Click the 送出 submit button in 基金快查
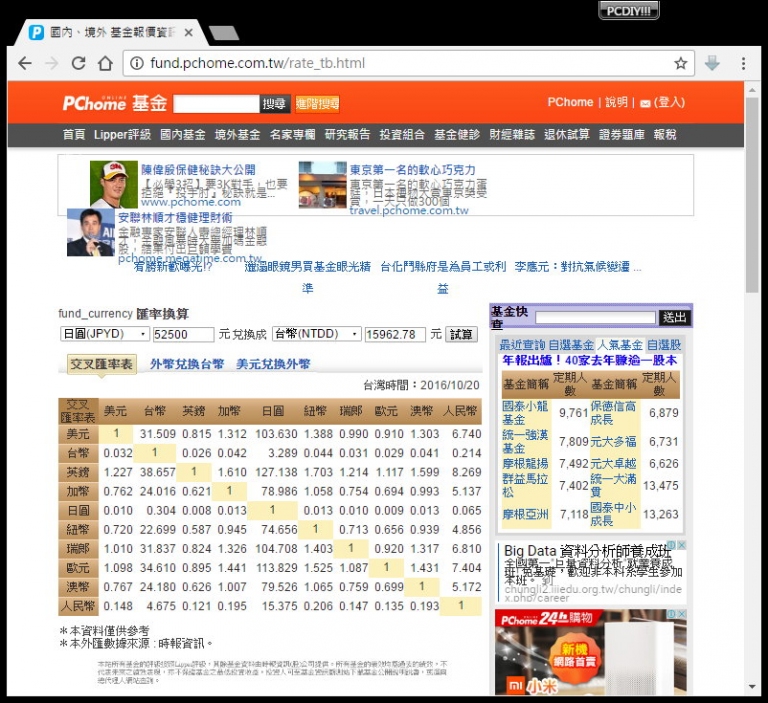The image size is (768, 703). [674, 317]
